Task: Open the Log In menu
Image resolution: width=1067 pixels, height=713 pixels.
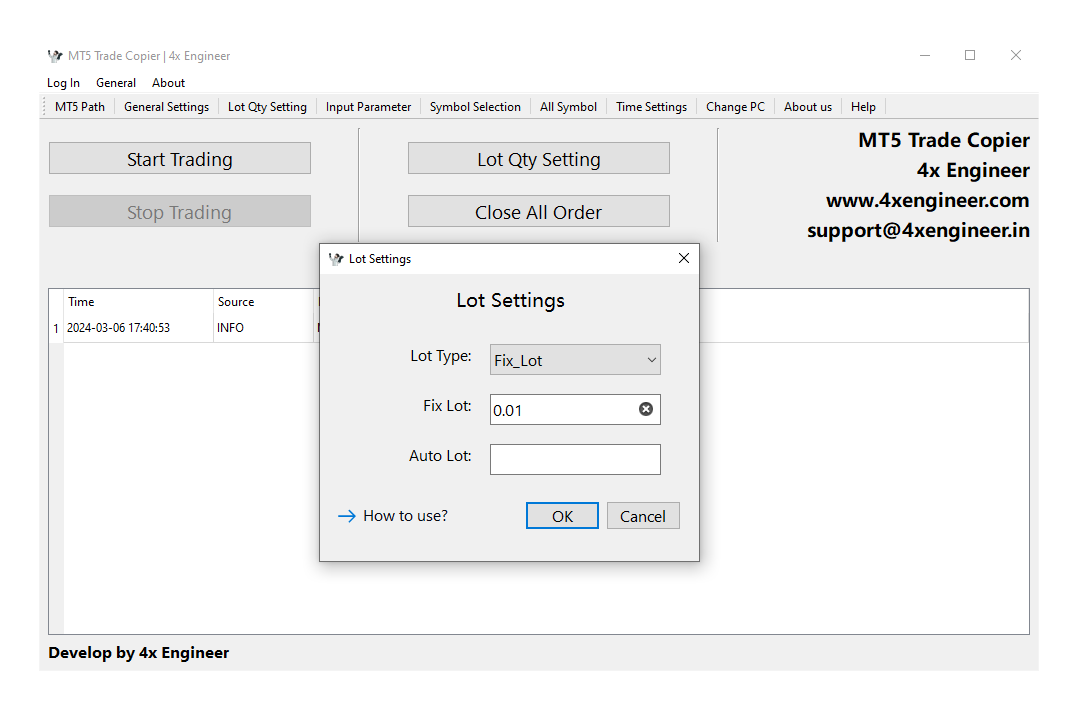Action: coord(63,83)
